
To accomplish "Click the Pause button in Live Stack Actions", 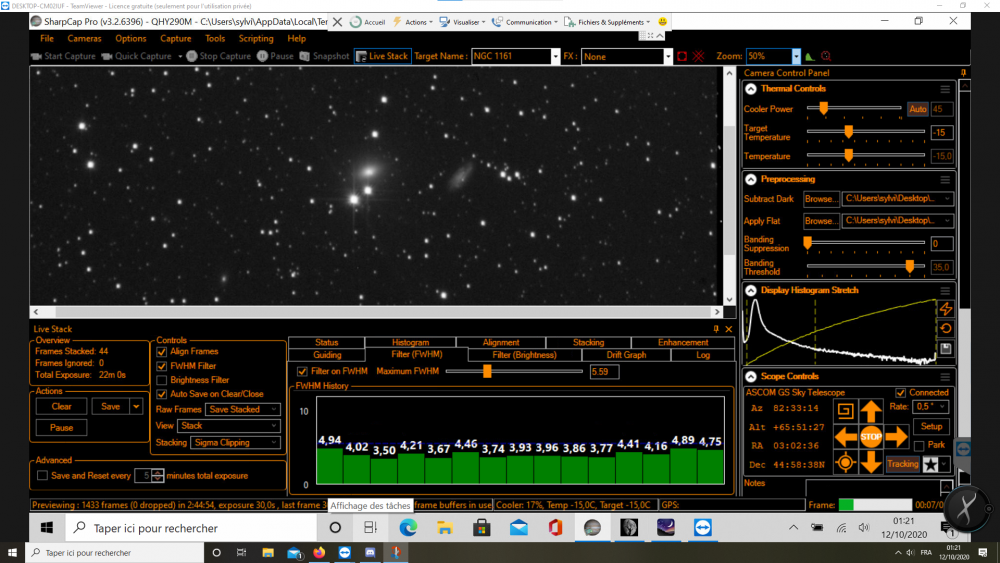I will [61, 428].
